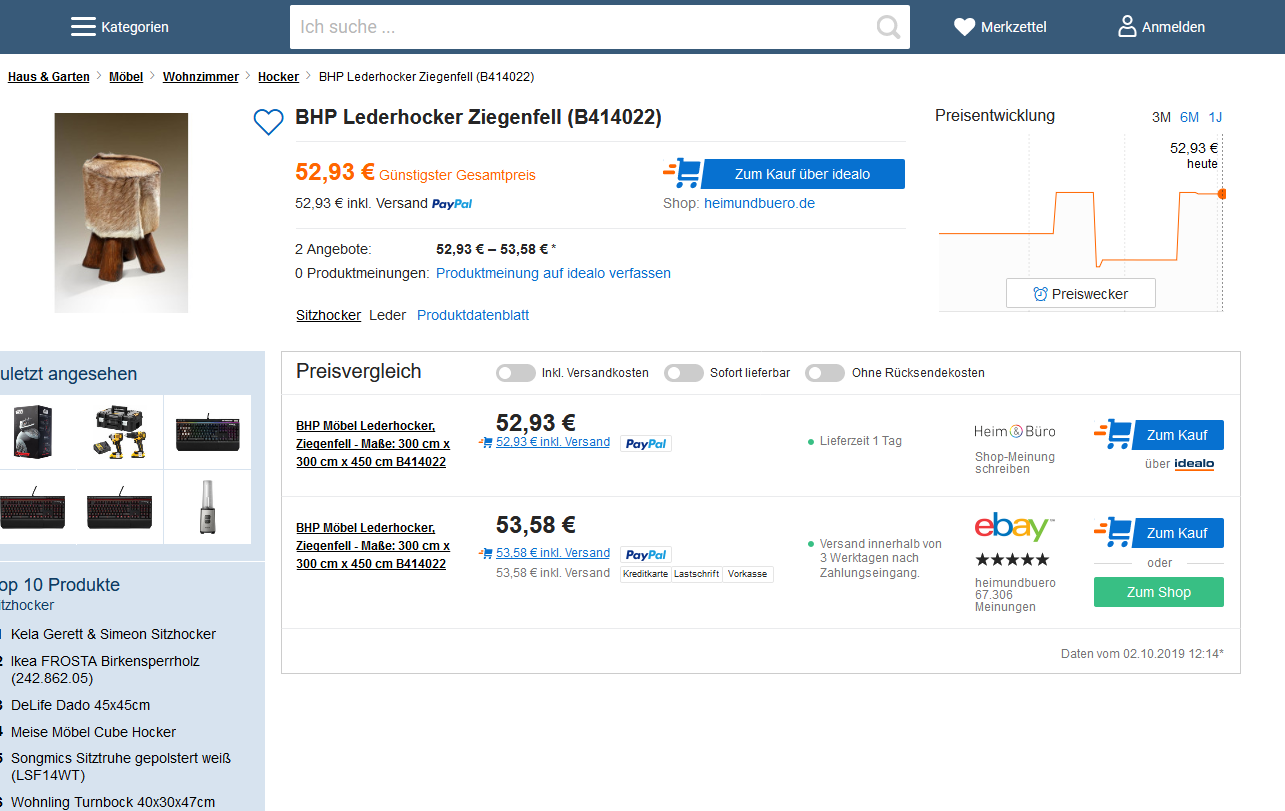The width and height of the screenshot is (1285, 811).
Task: Click the Anmelden user icon
Action: (x=1127, y=27)
